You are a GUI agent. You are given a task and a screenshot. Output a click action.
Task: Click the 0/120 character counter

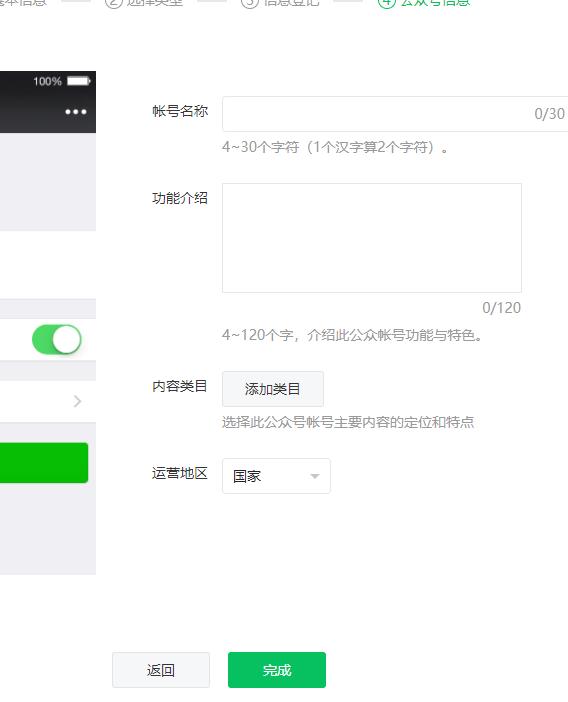coord(502,308)
